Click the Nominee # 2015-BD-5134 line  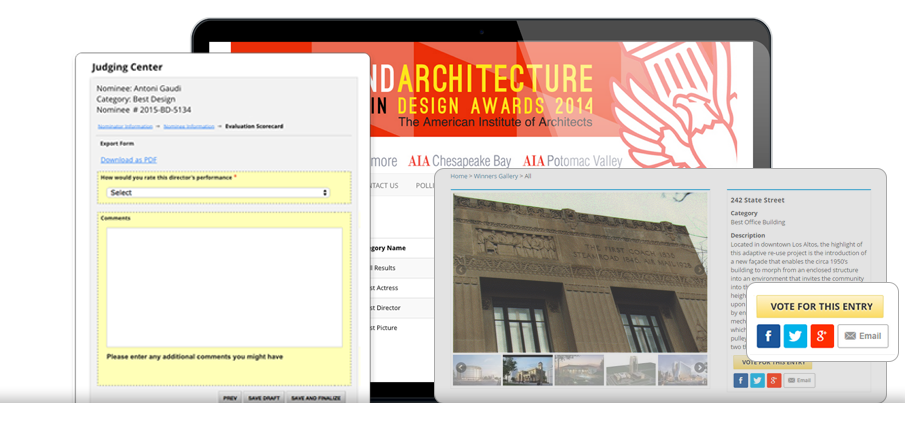pyautogui.click(x=144, y=110)
